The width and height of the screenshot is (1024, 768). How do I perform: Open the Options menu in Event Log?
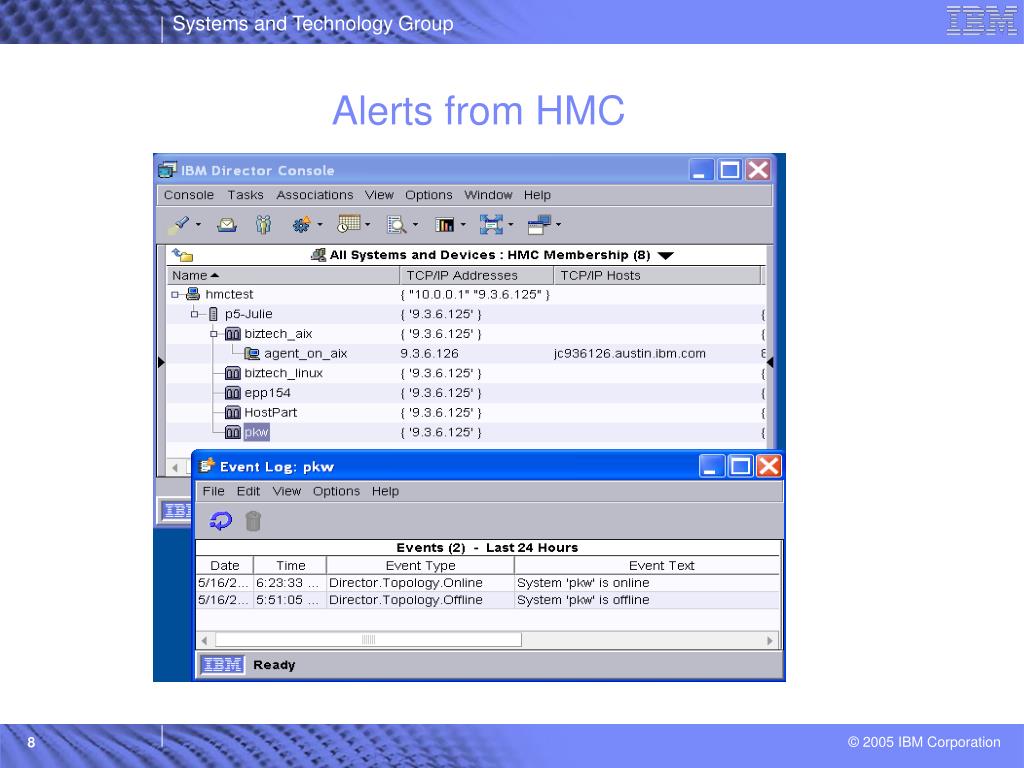(336, 491)
